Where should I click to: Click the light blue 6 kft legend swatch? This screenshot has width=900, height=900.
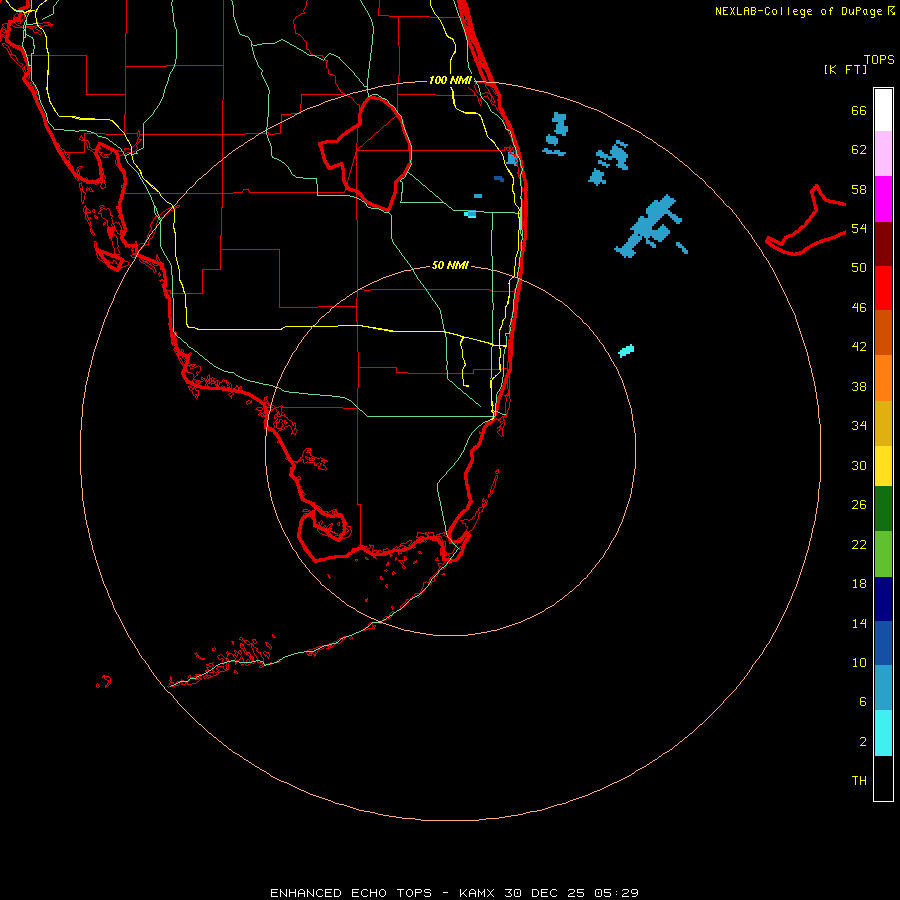point(883,688)
